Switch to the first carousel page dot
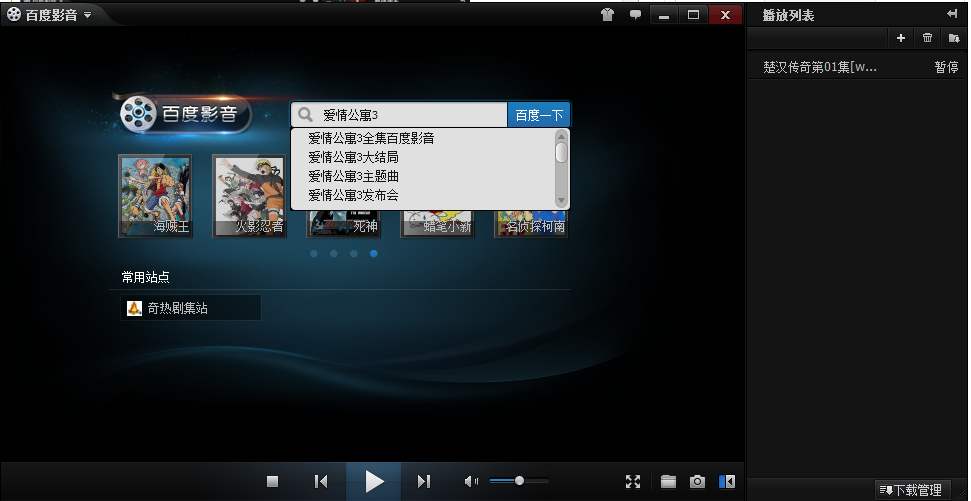The image size is (971, 501). (314, 253)
